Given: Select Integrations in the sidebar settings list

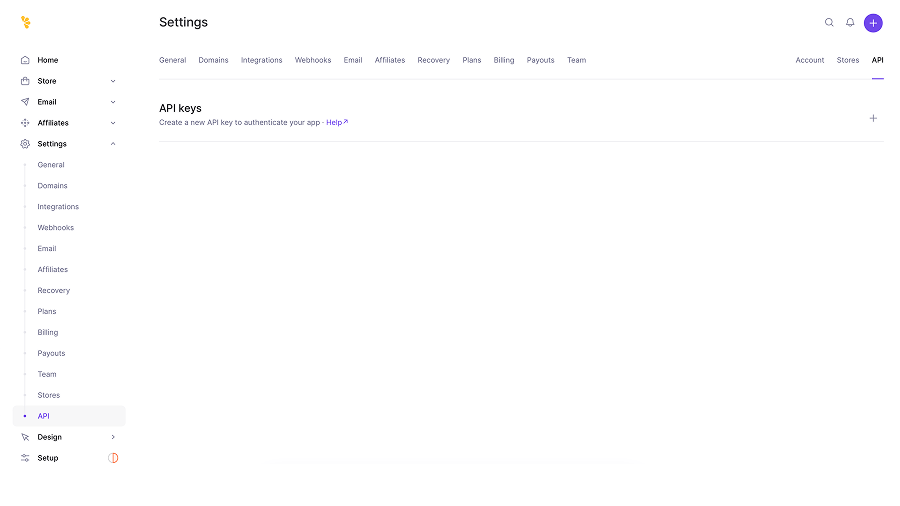Looking at the screenshot, I should (x=58, y=207).
